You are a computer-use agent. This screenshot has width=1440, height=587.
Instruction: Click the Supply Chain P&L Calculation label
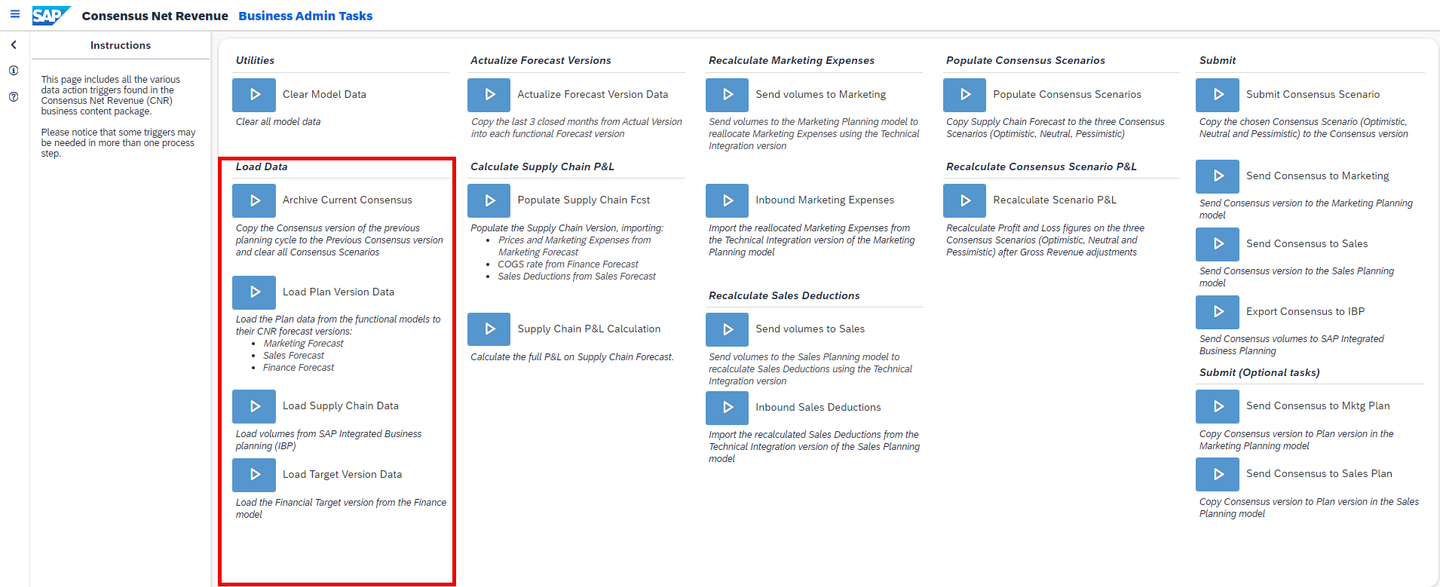[x=589, y=329]
